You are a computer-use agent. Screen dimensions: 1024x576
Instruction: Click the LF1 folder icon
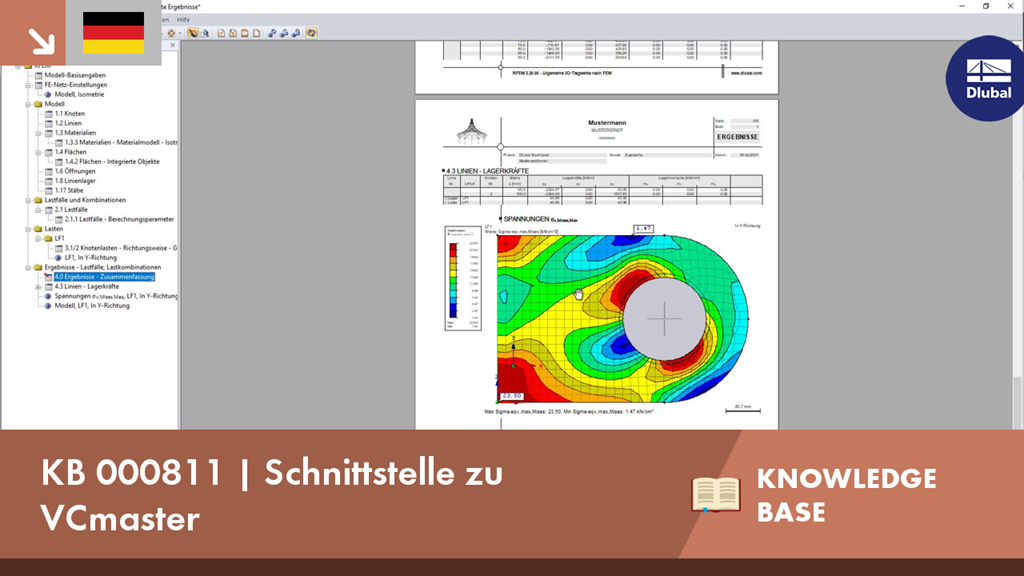click(x=48, y=238)
